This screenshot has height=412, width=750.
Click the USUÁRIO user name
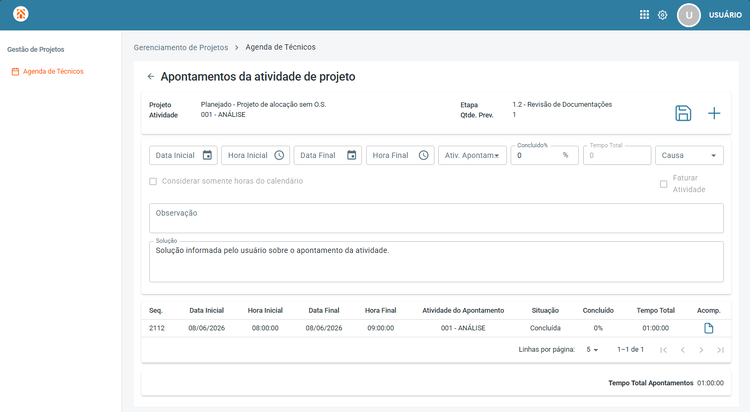[725, 15]
